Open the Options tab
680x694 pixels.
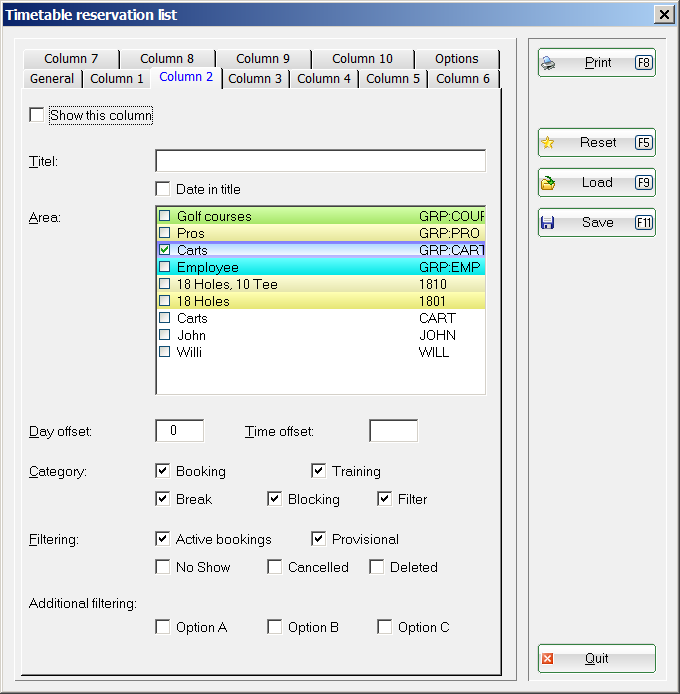[456, 59]
